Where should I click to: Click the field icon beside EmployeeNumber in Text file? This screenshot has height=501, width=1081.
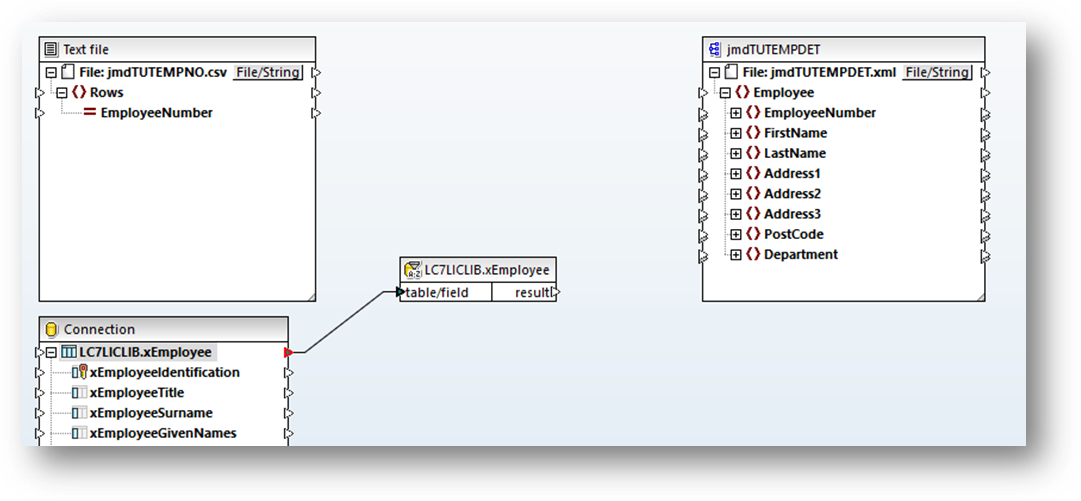click(x=90, y=113)
